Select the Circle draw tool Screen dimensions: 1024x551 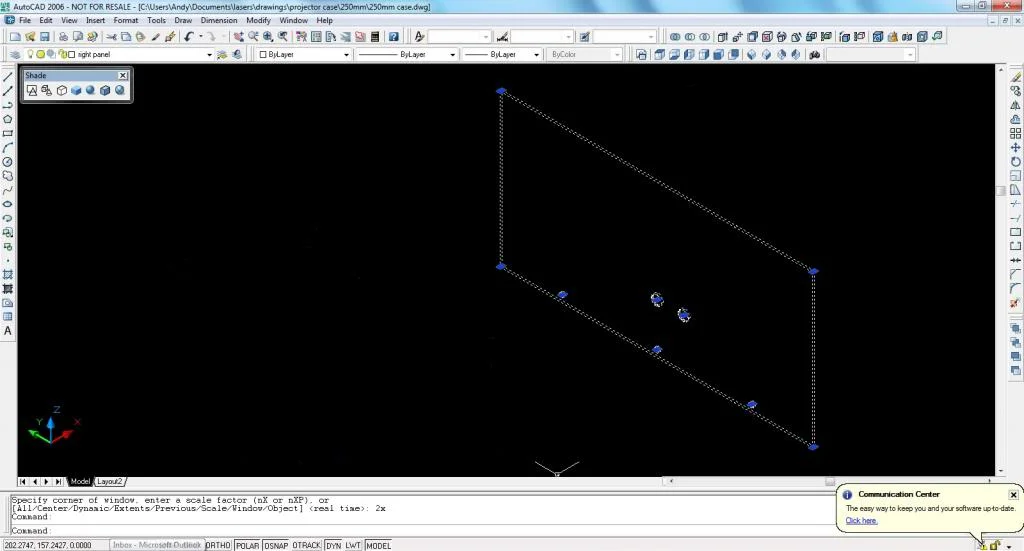click(x=8, y=162)
